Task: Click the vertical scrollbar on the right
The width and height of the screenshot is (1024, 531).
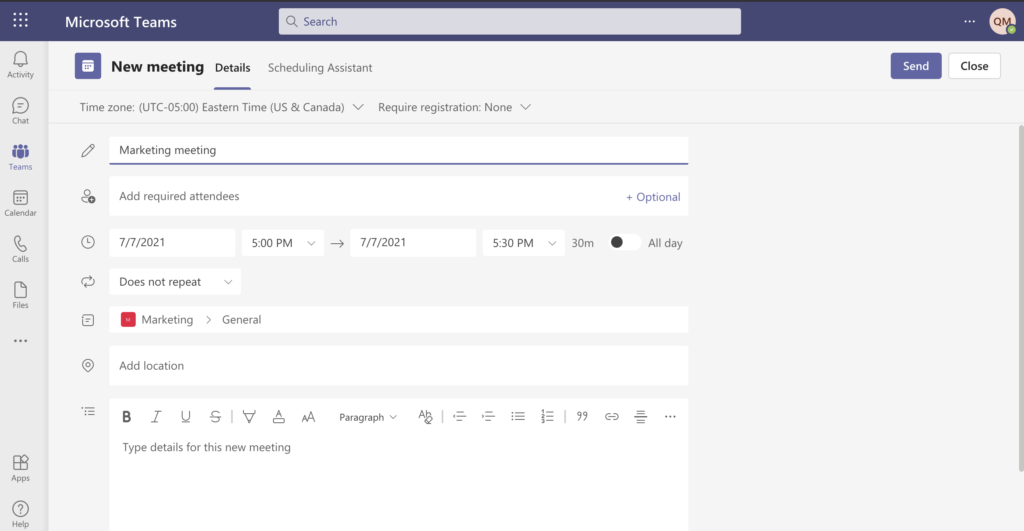Action: click(x=1021, y=297)
